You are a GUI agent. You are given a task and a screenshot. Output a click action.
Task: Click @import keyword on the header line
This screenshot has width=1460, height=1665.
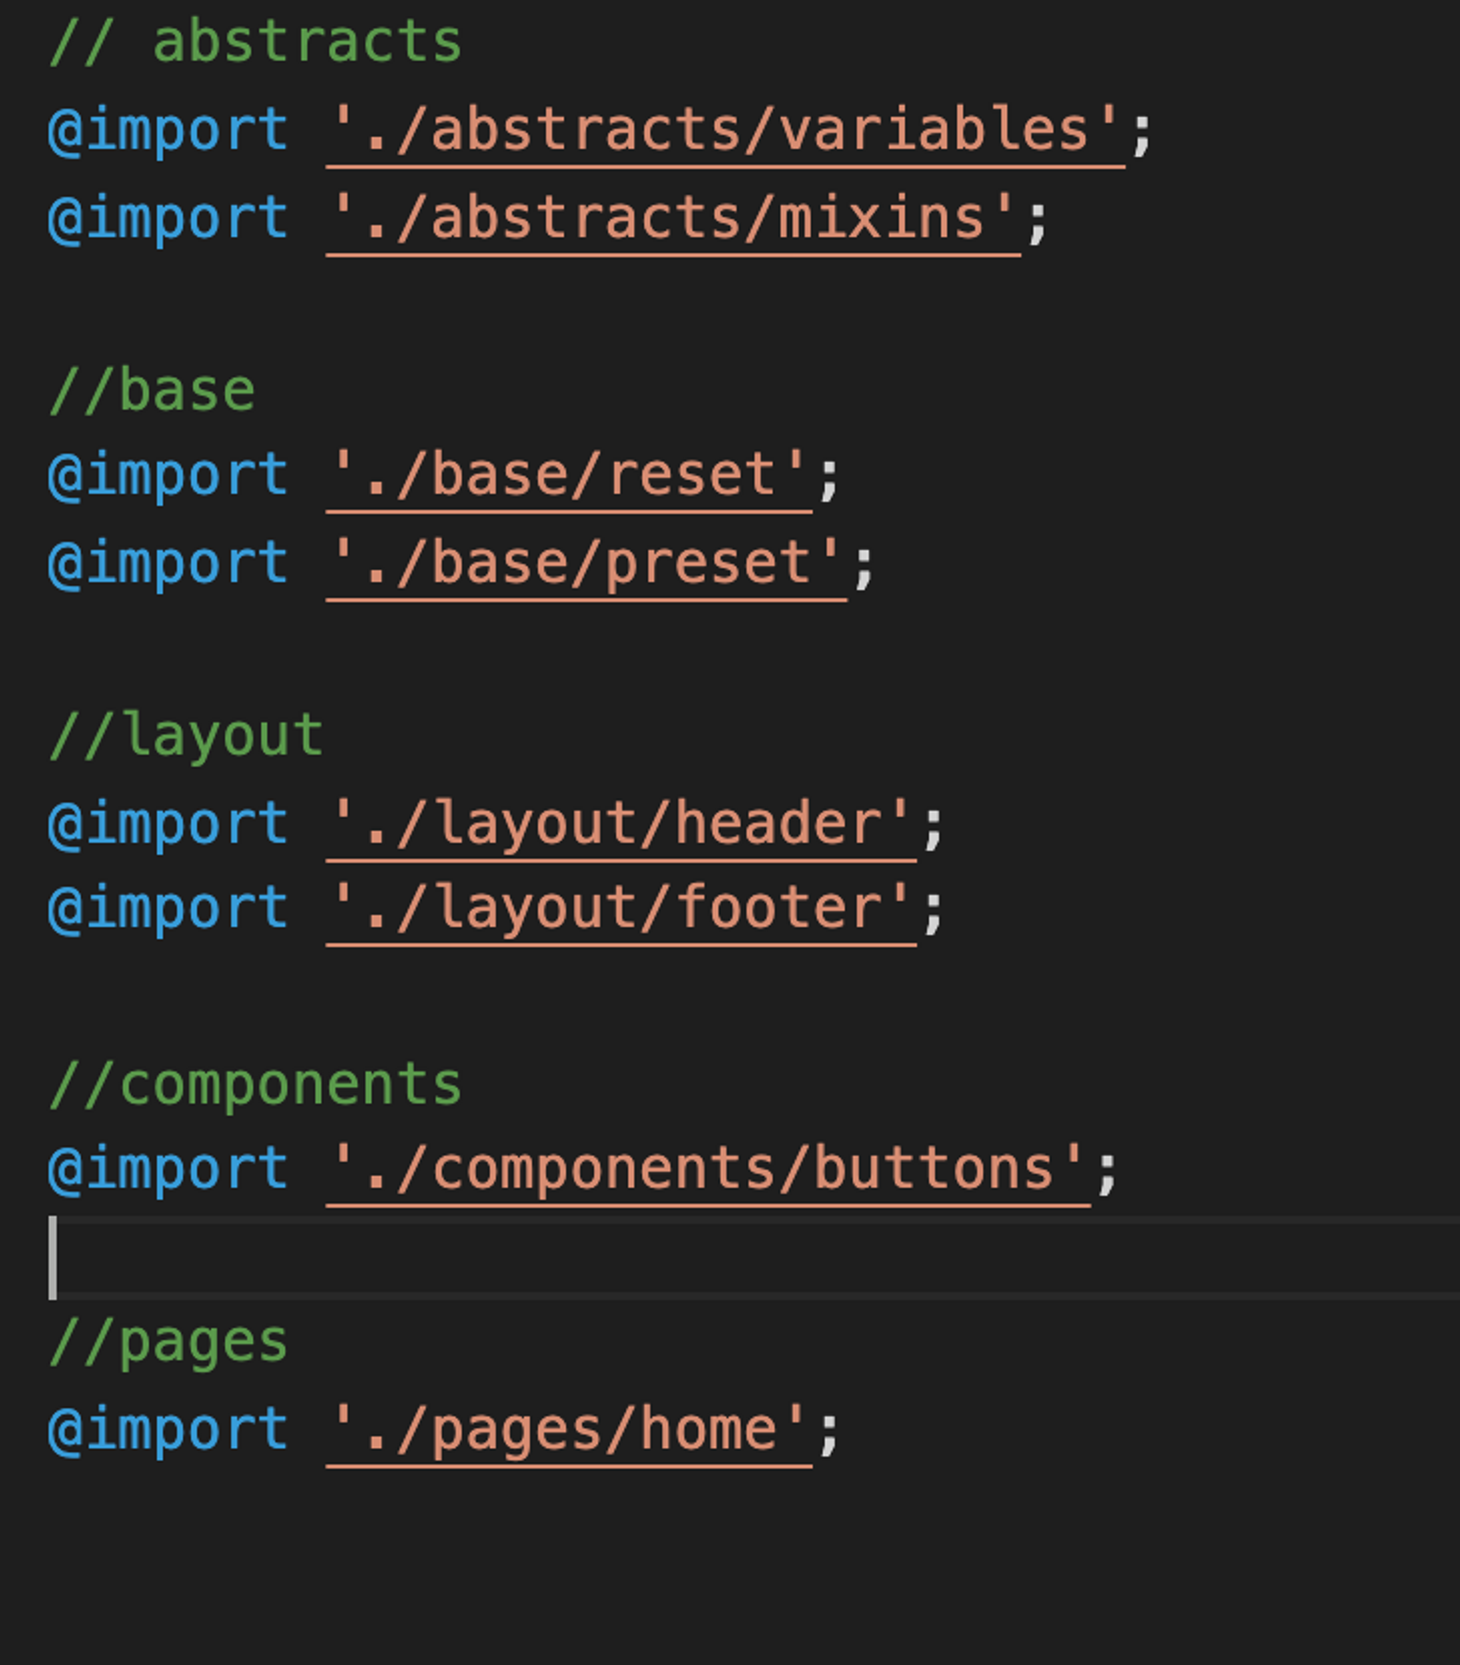(x=168, y=823)
